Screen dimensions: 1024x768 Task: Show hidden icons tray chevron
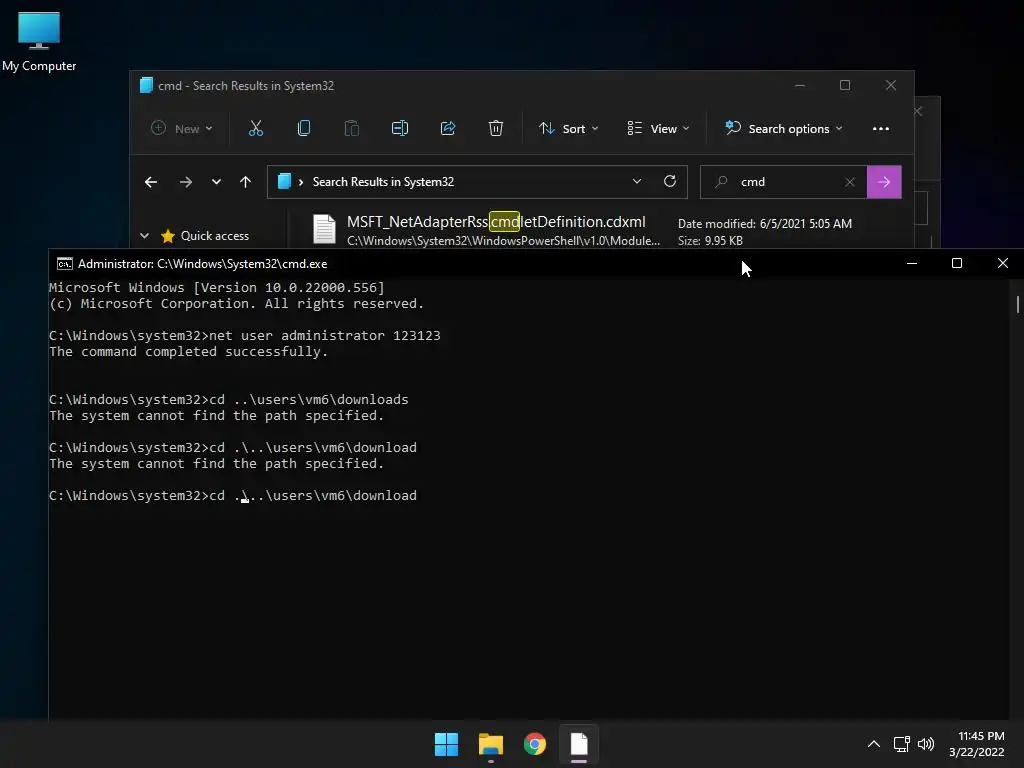click(x=874, y=744)
